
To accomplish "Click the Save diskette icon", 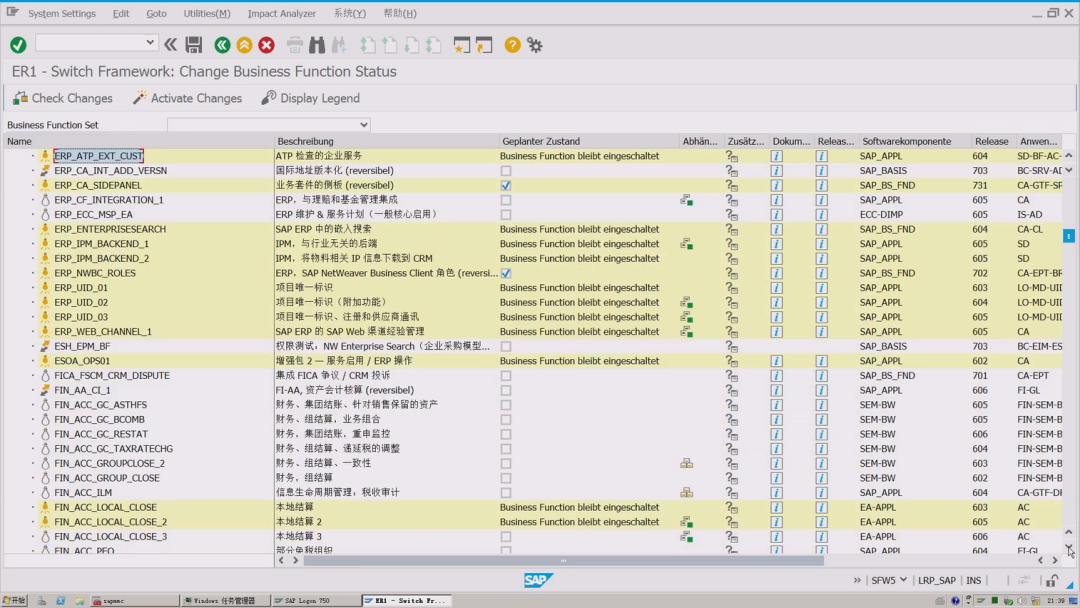I will (x=194, y=45).
